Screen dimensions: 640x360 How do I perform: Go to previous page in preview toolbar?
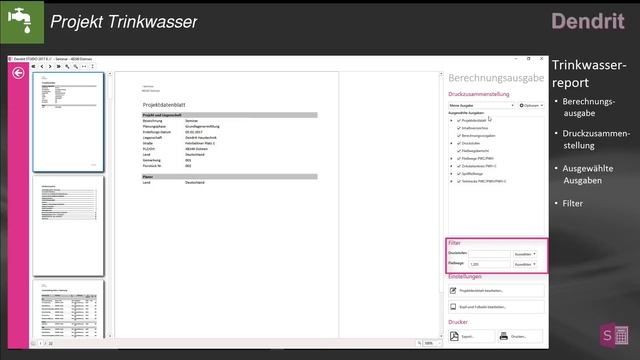42,66
